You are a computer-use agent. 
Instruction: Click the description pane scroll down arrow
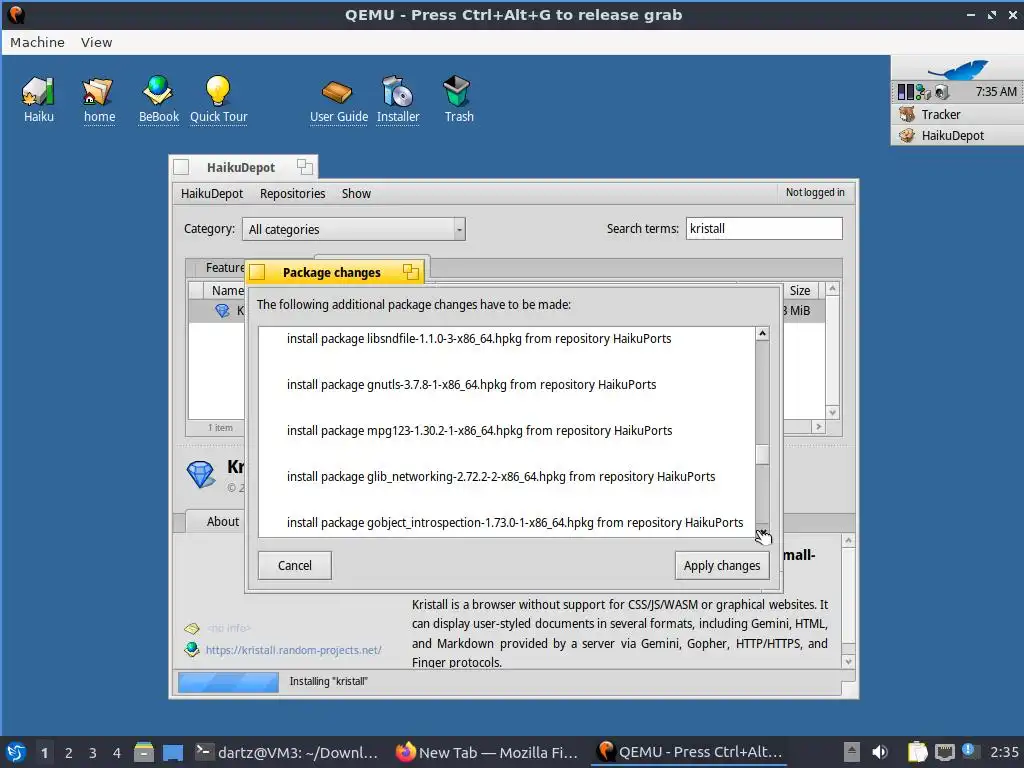click(x=848, y=662)
